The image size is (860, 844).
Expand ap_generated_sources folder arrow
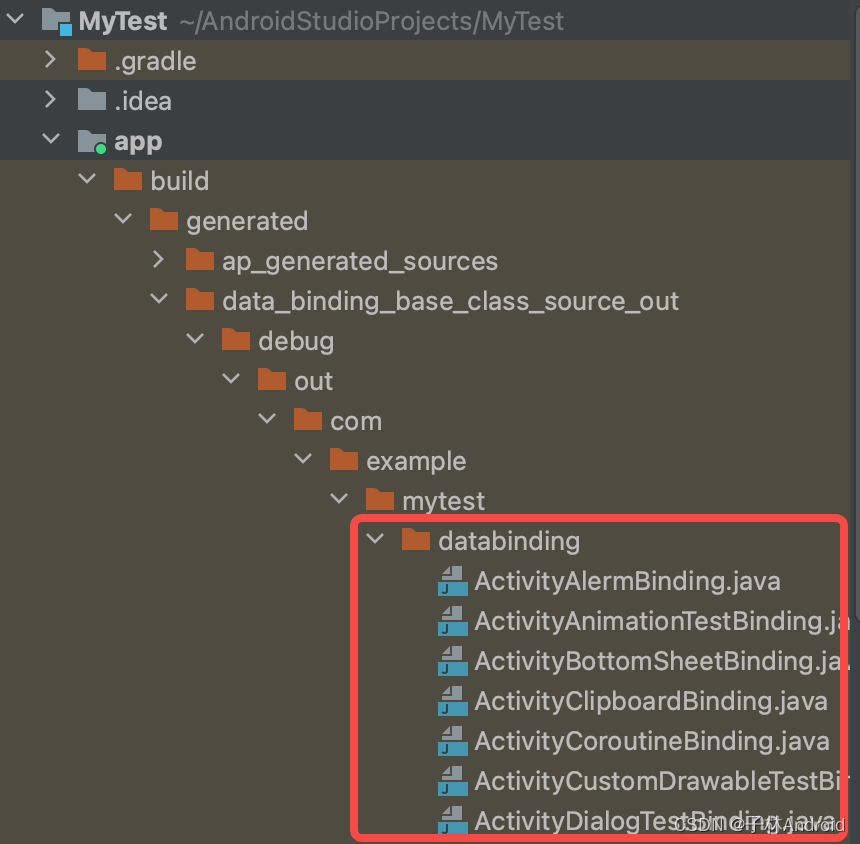tap(159, 259)
